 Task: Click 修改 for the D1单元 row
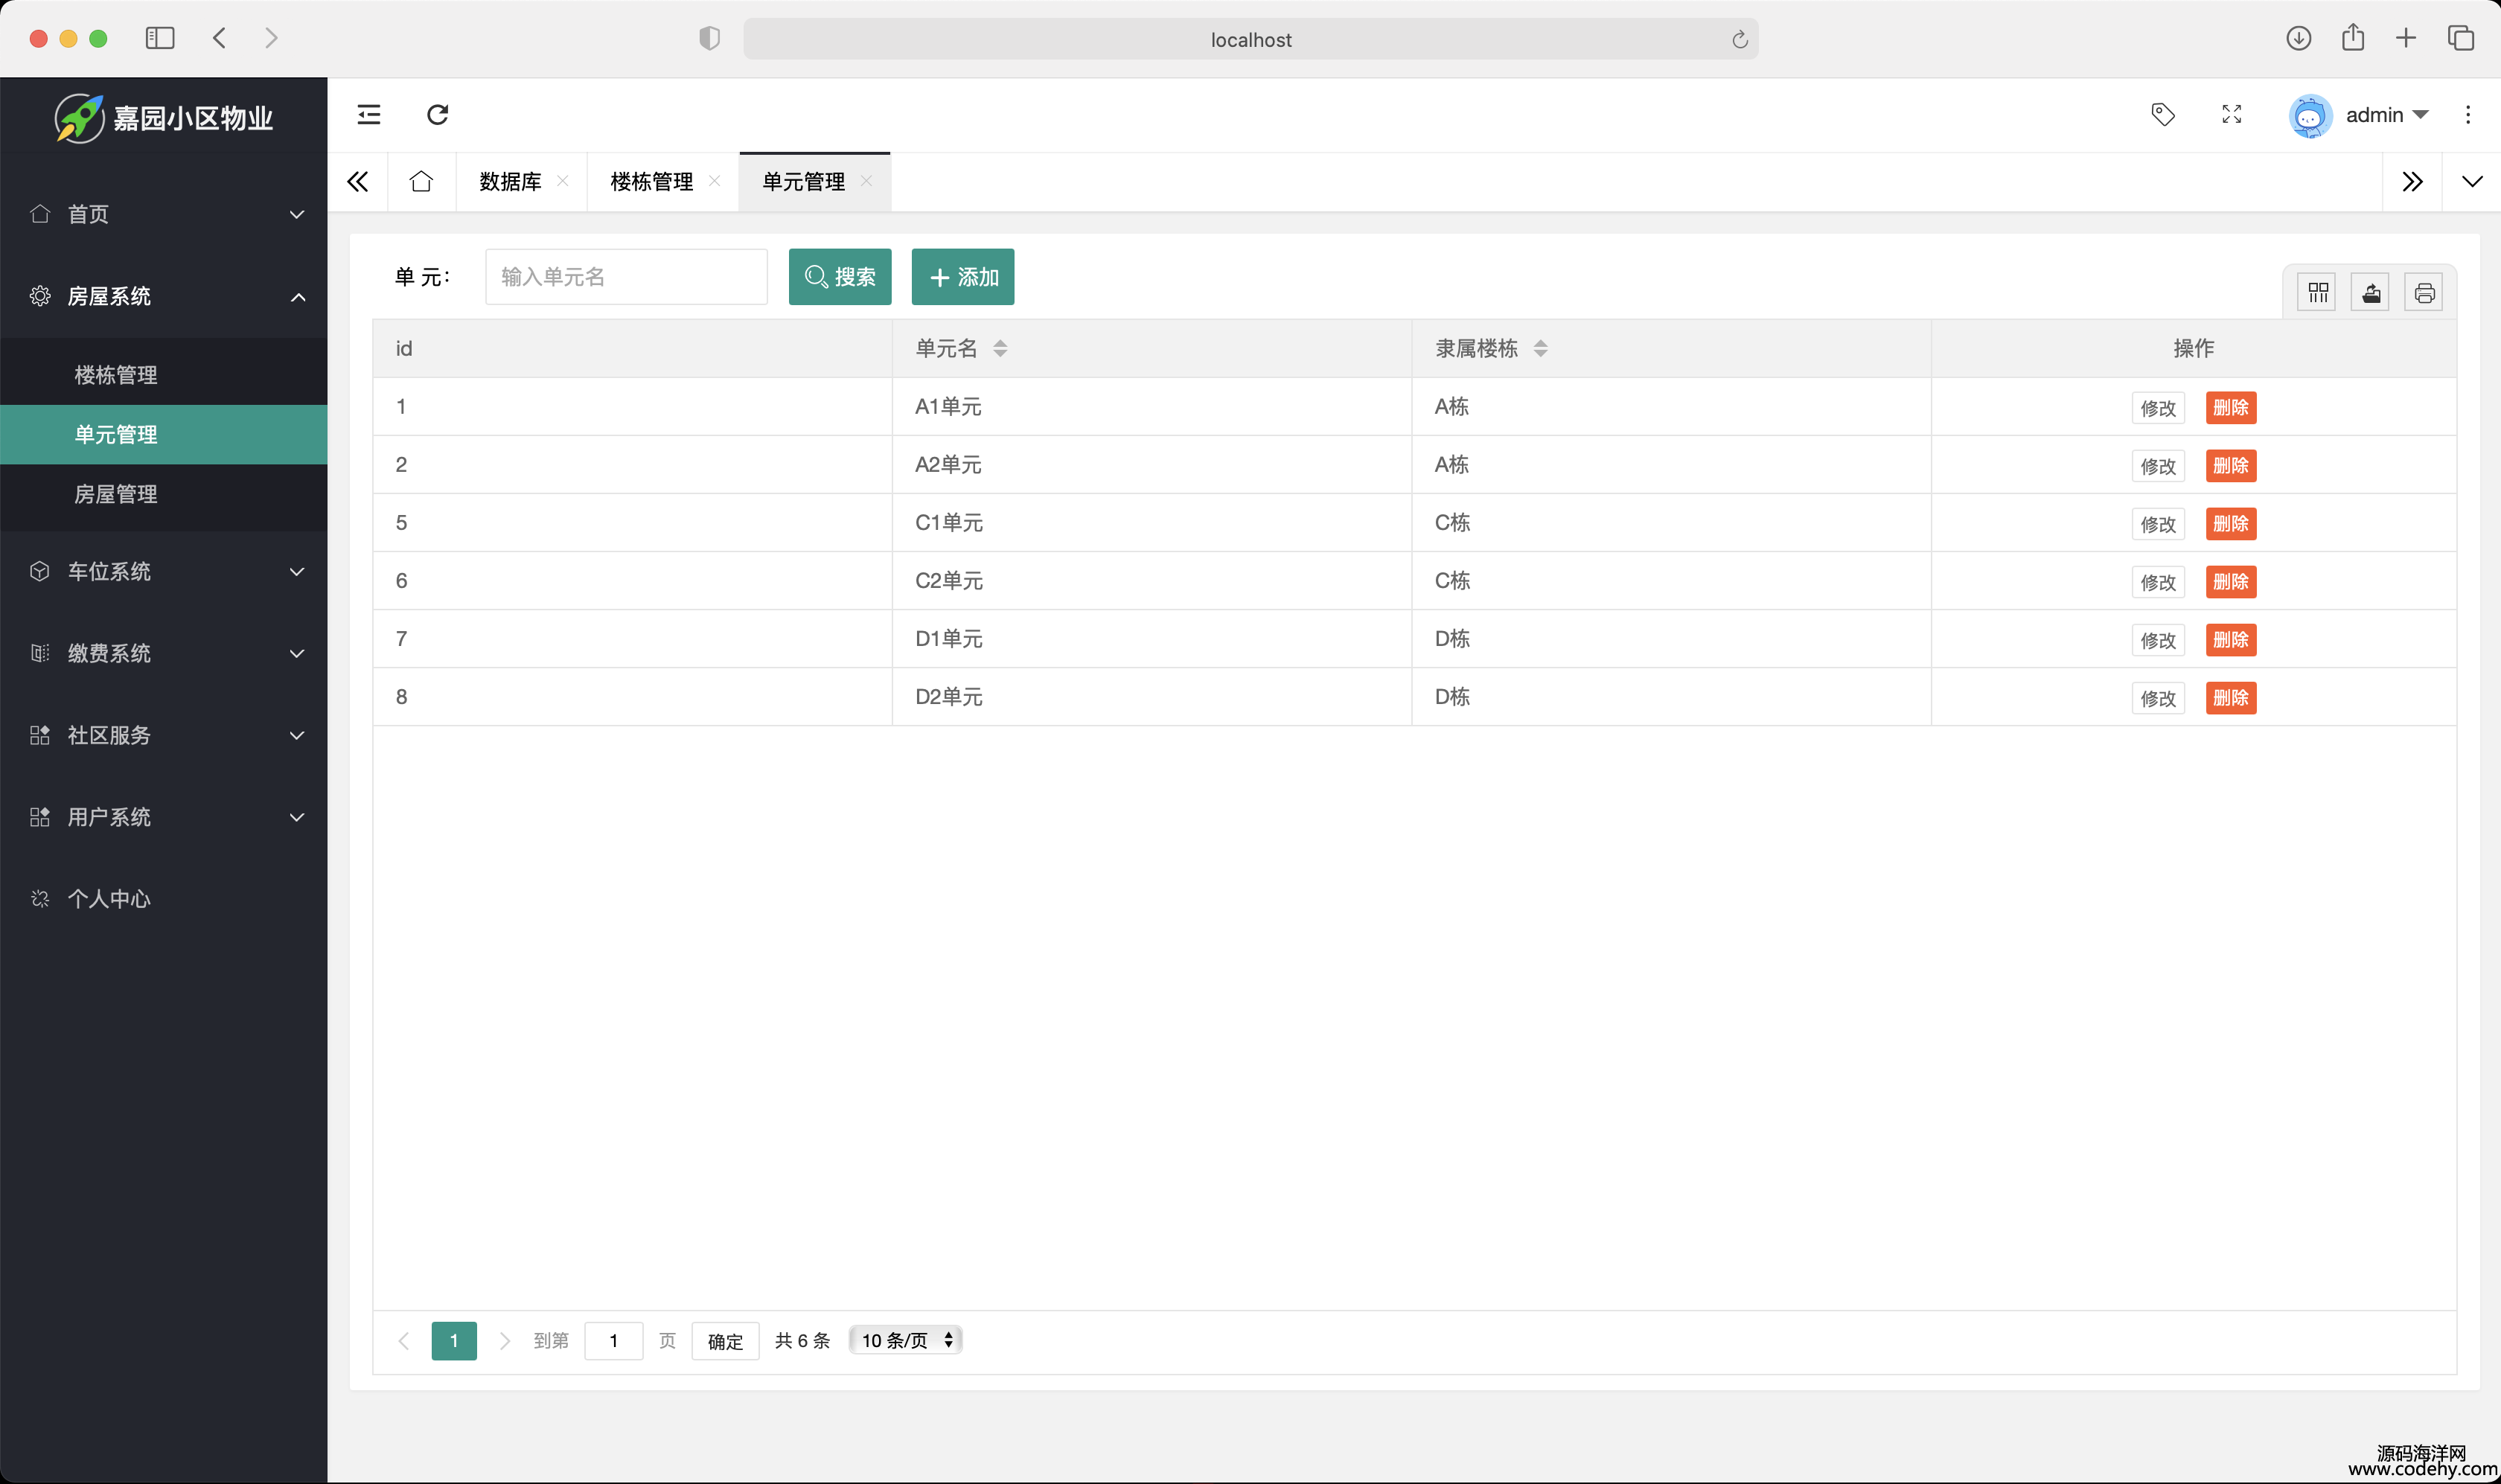(2158, 640)
